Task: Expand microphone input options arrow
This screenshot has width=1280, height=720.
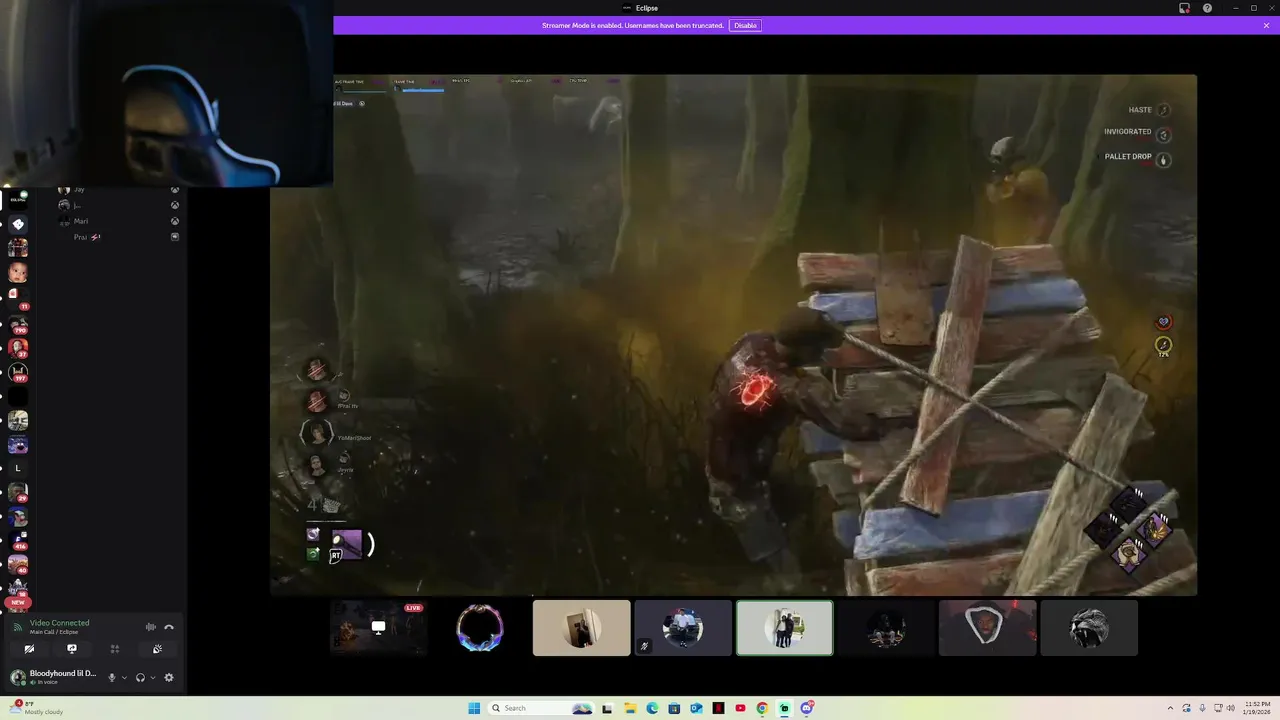Action: (x=124, y=677)
